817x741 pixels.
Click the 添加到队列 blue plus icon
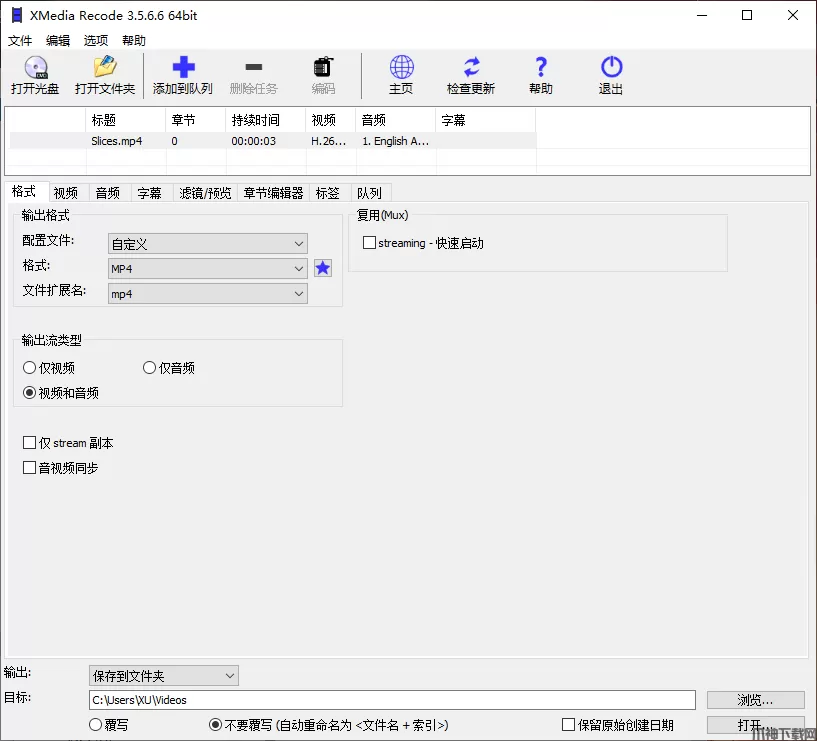(x=183, y=68)
